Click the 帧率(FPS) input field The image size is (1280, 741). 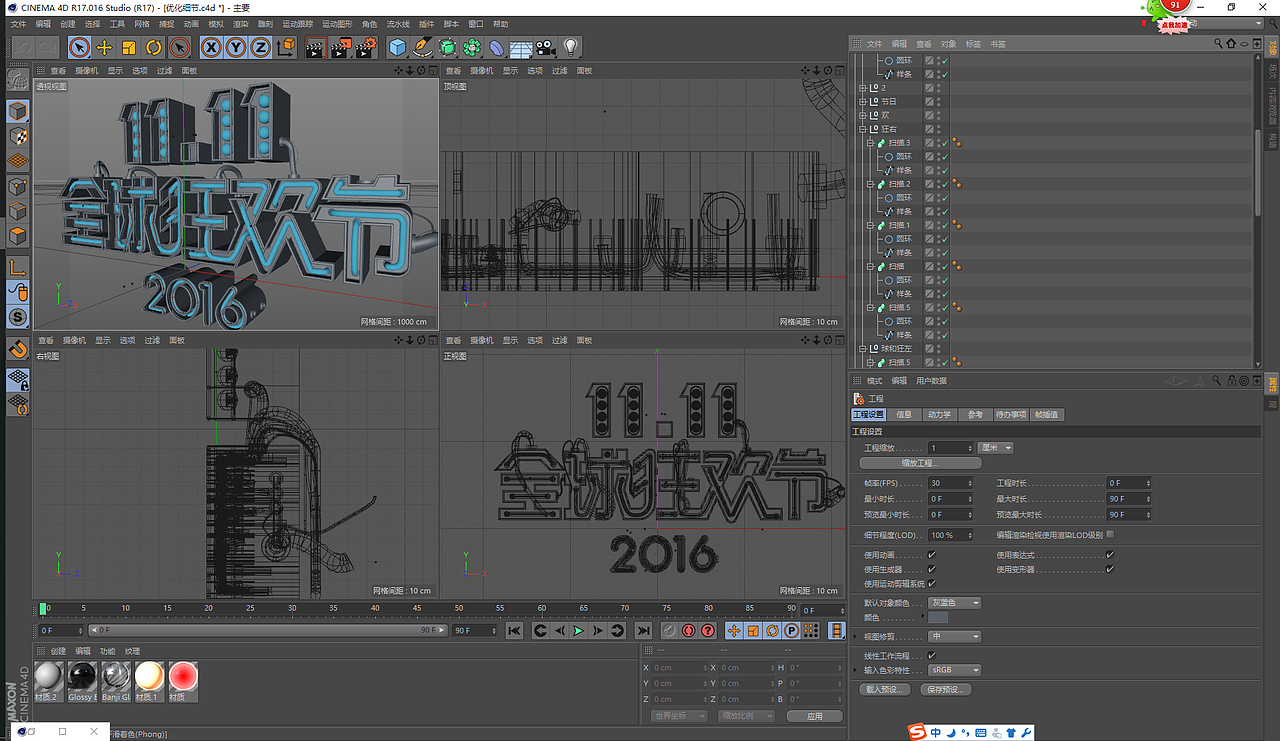click(x=951, y=483)
